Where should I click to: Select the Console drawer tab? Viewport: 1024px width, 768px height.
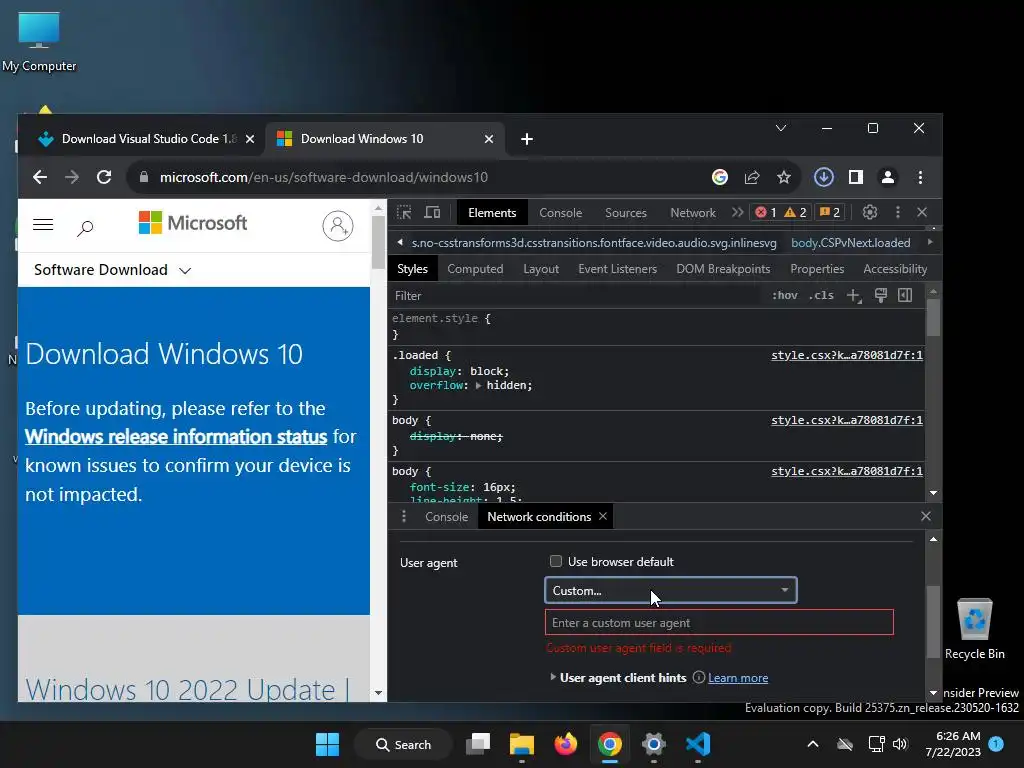(x=447, y=517)
